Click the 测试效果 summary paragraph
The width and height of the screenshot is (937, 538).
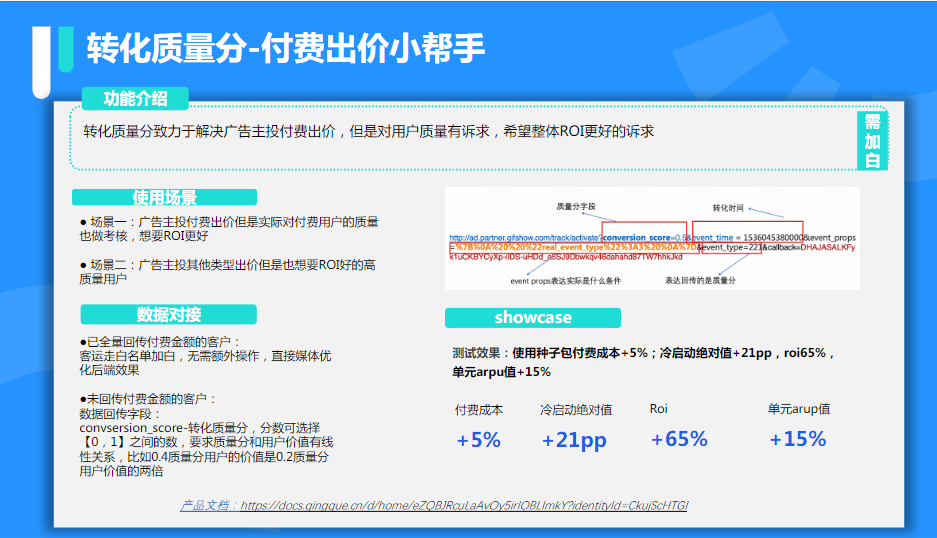pyautogui.click(x=643, y=362)
